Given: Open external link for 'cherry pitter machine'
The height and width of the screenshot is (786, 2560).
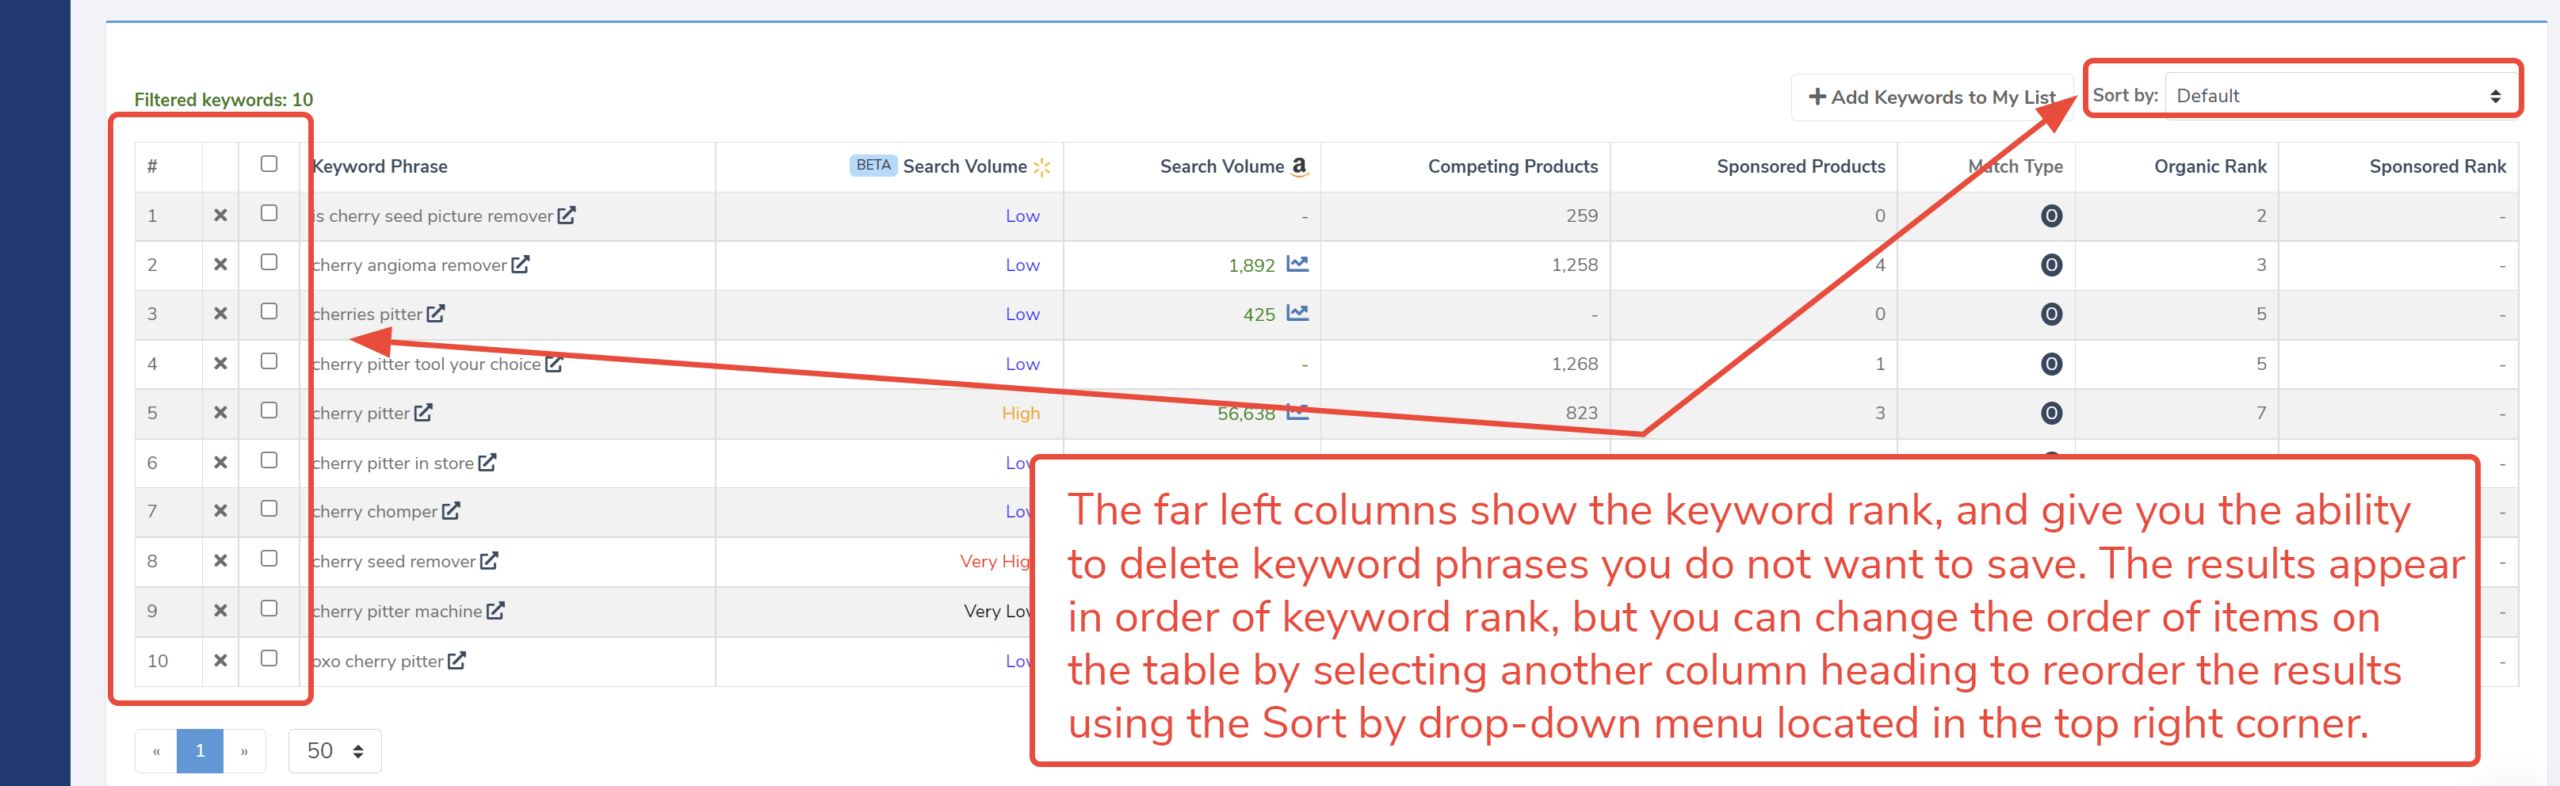Looking at the screenshot, I should coord(496,610).
